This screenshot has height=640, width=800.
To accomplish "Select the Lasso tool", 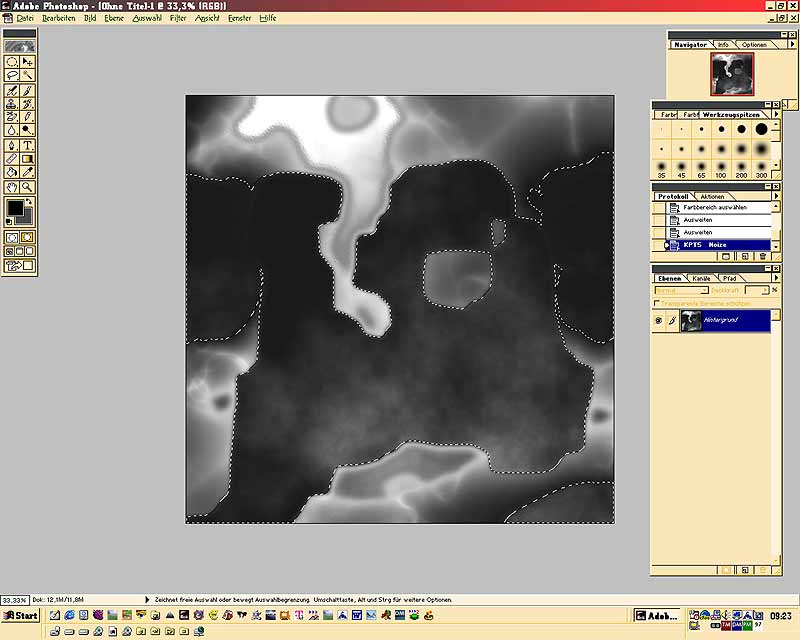I will 12,75.
